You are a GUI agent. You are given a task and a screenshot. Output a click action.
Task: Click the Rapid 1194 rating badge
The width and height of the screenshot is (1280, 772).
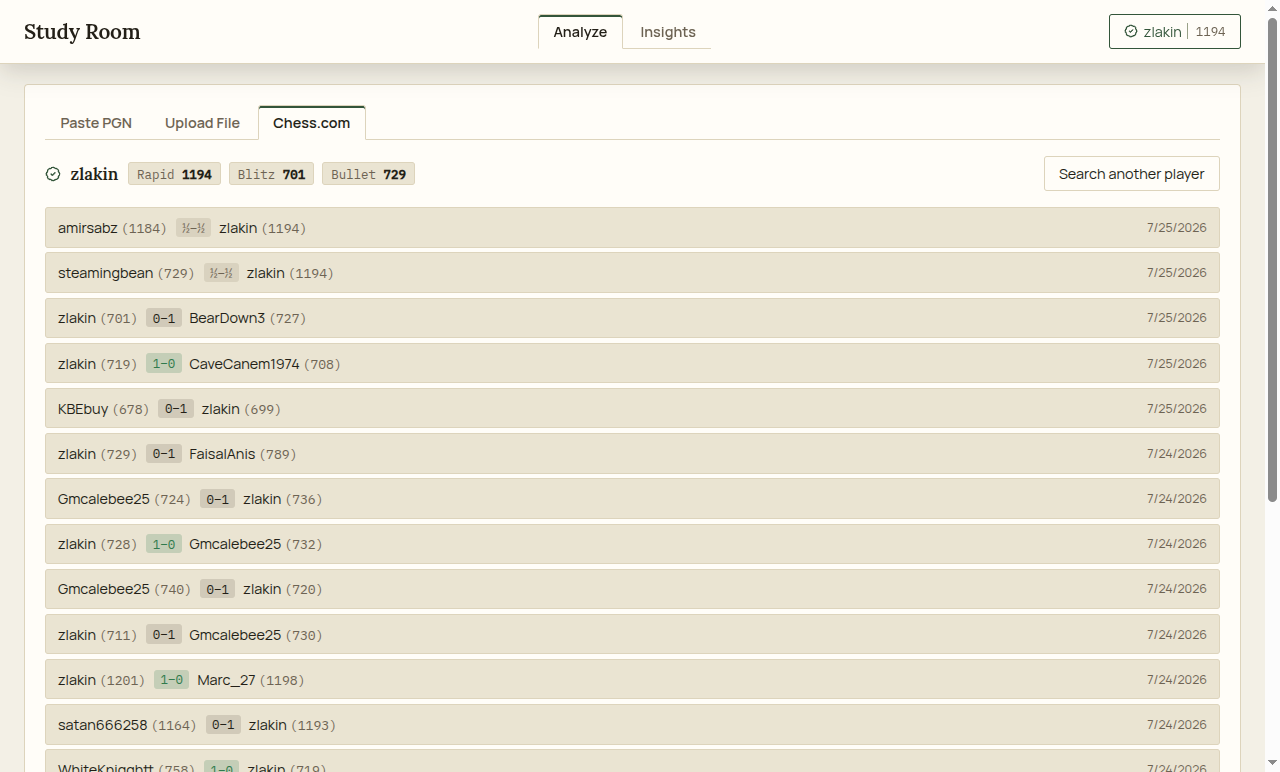tap(174, 174)
